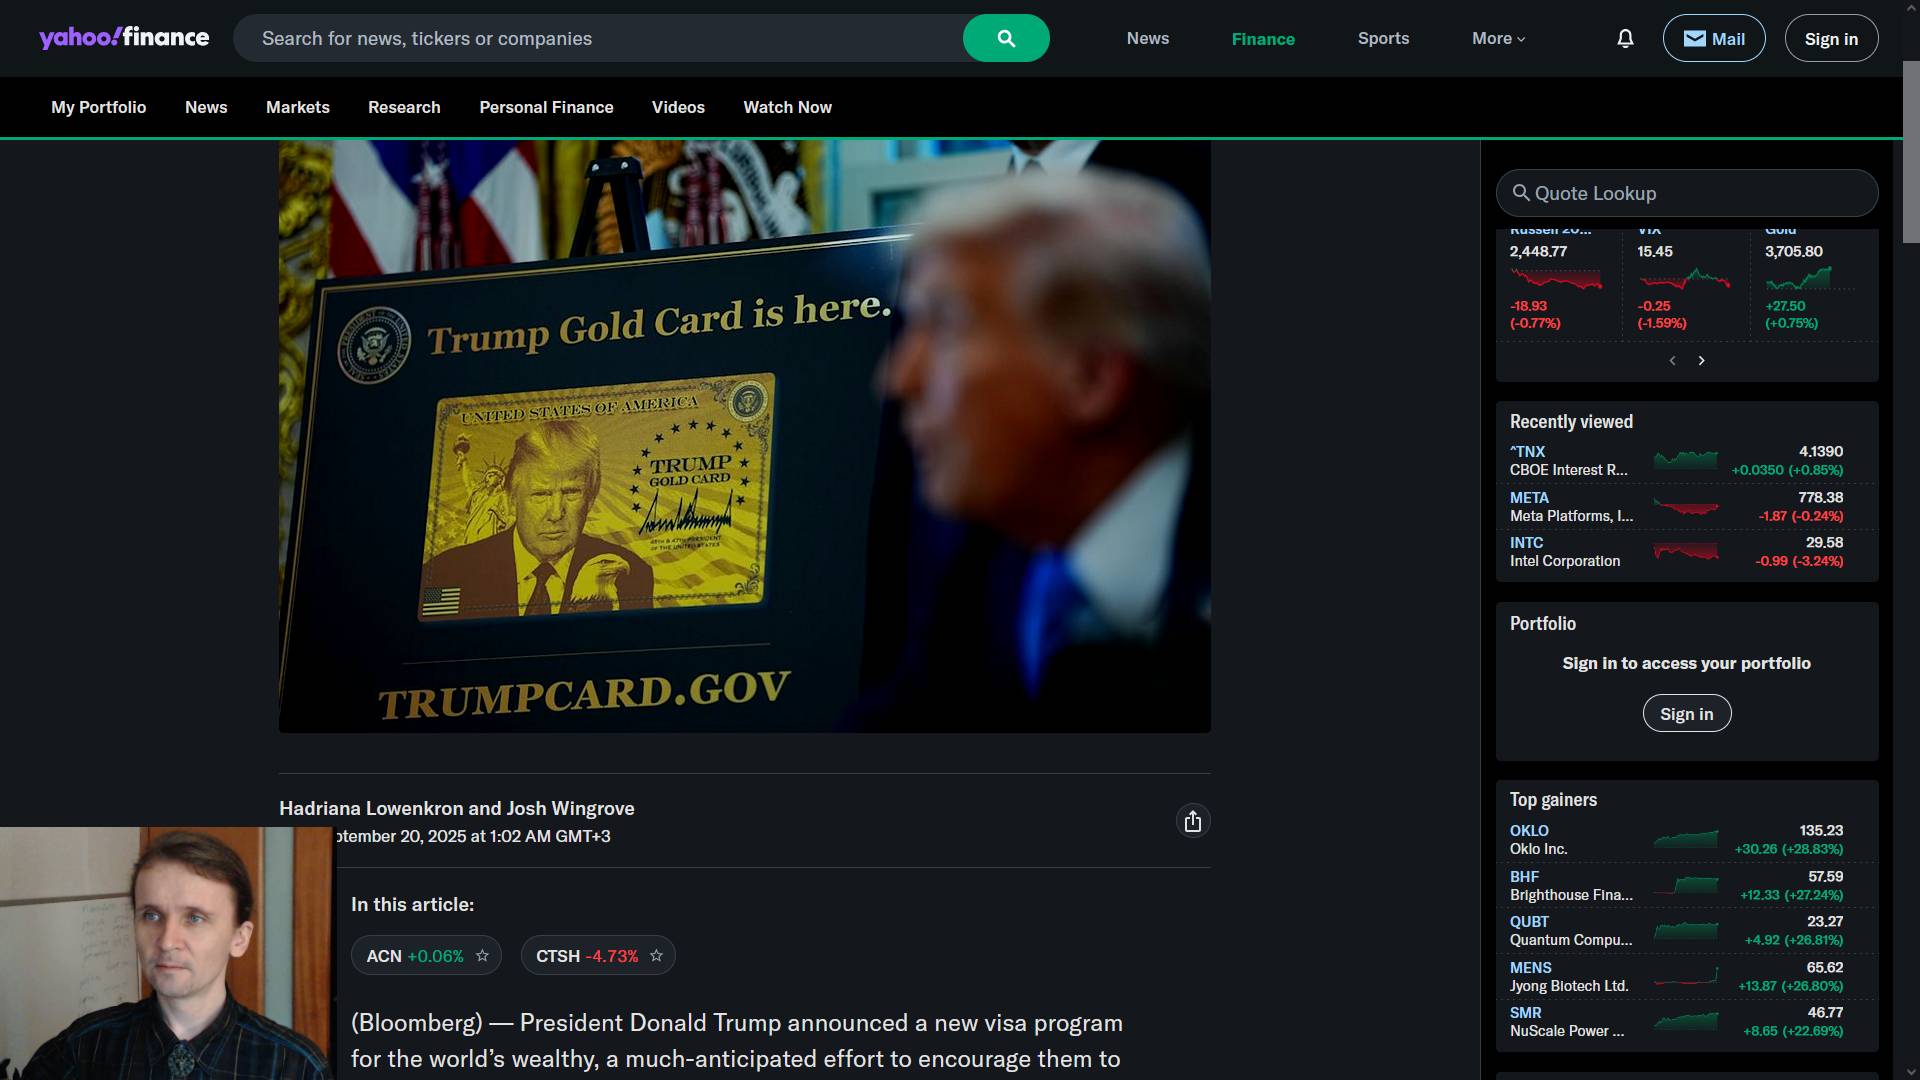1920x1080 pixels.
Task: Click Quote Lookup magnifier icon
Action: (1521, 193)
